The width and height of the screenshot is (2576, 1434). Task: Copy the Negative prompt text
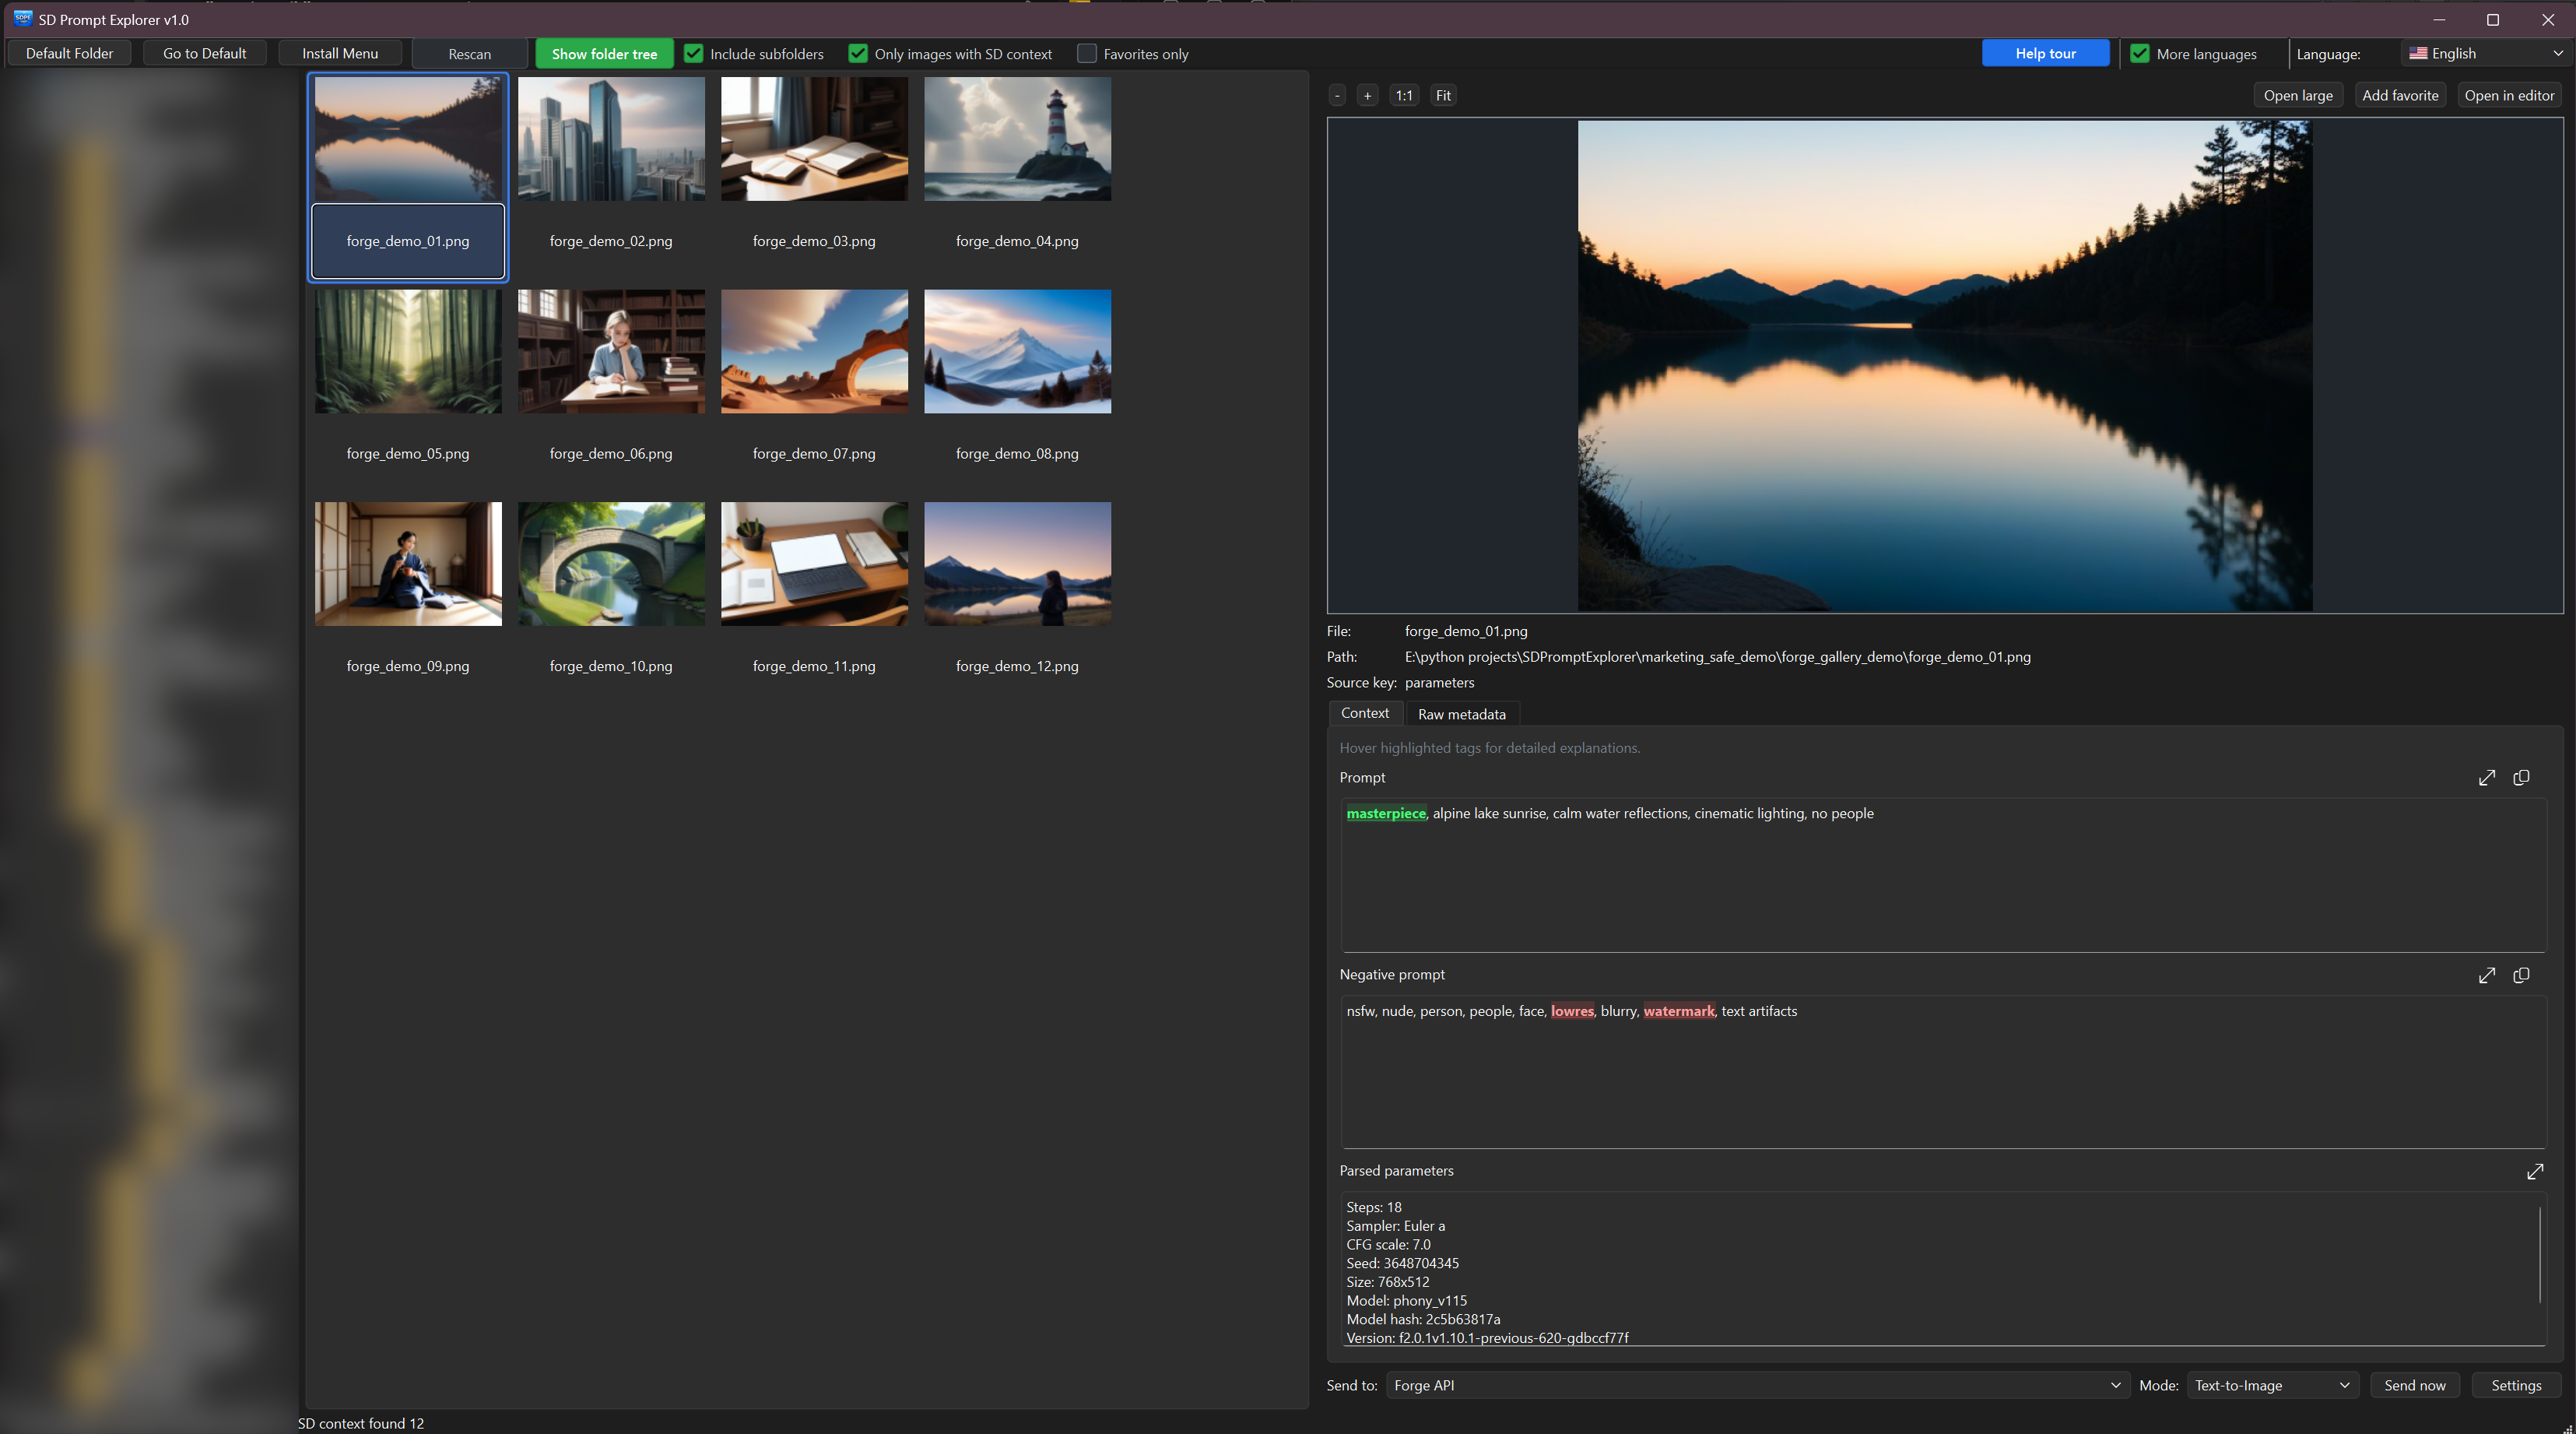(x=2521, y=975)
